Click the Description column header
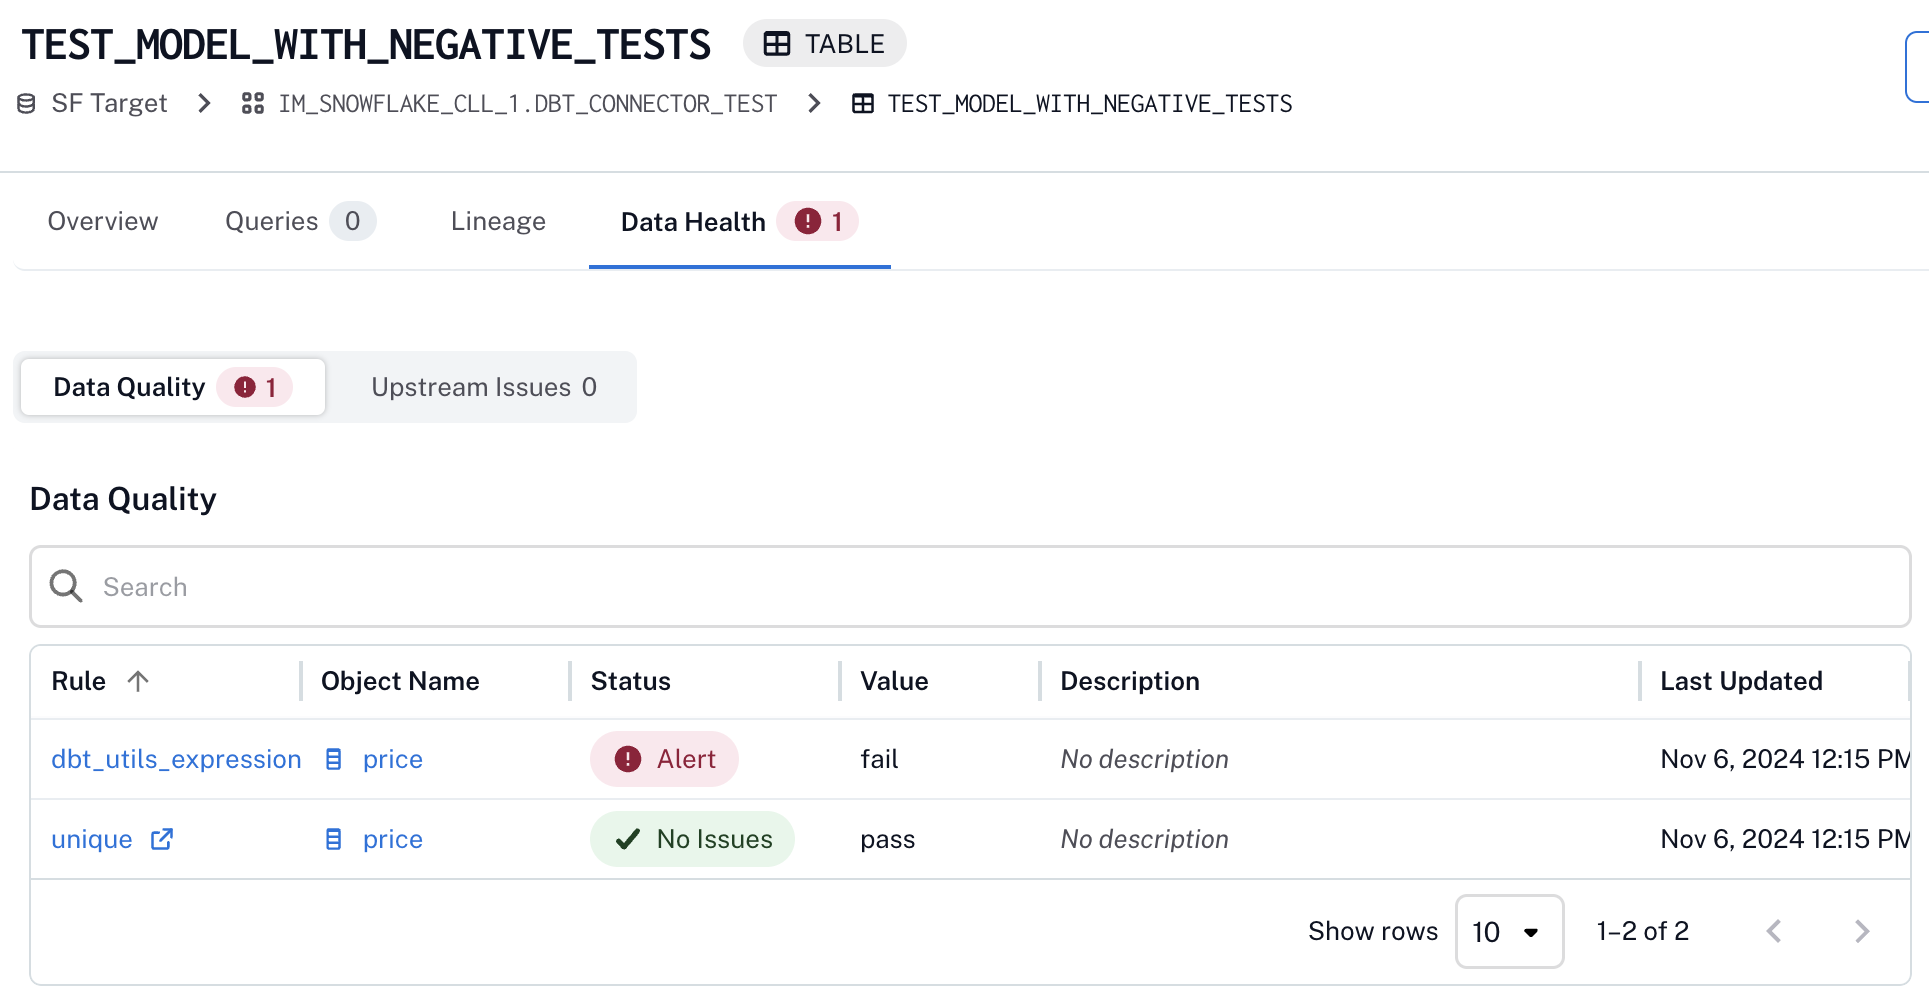Viewport: 1929px width, 1007px height. click(1130, 681)
